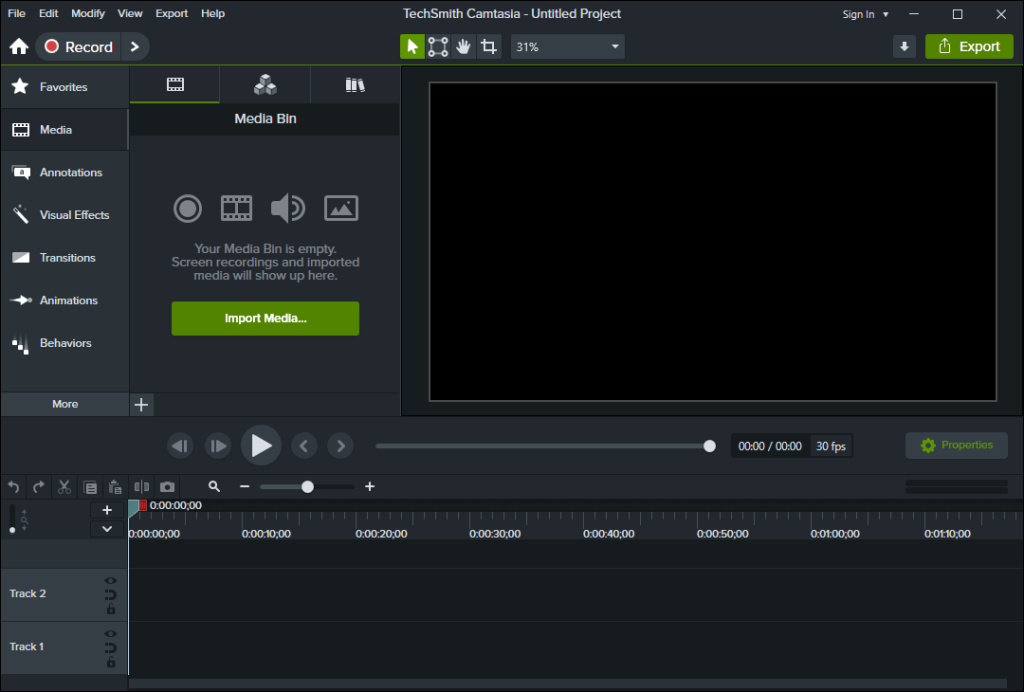Zoom in the timeline with plus
The height and width of the screenshot is (692, 1024).
(370, 486)
